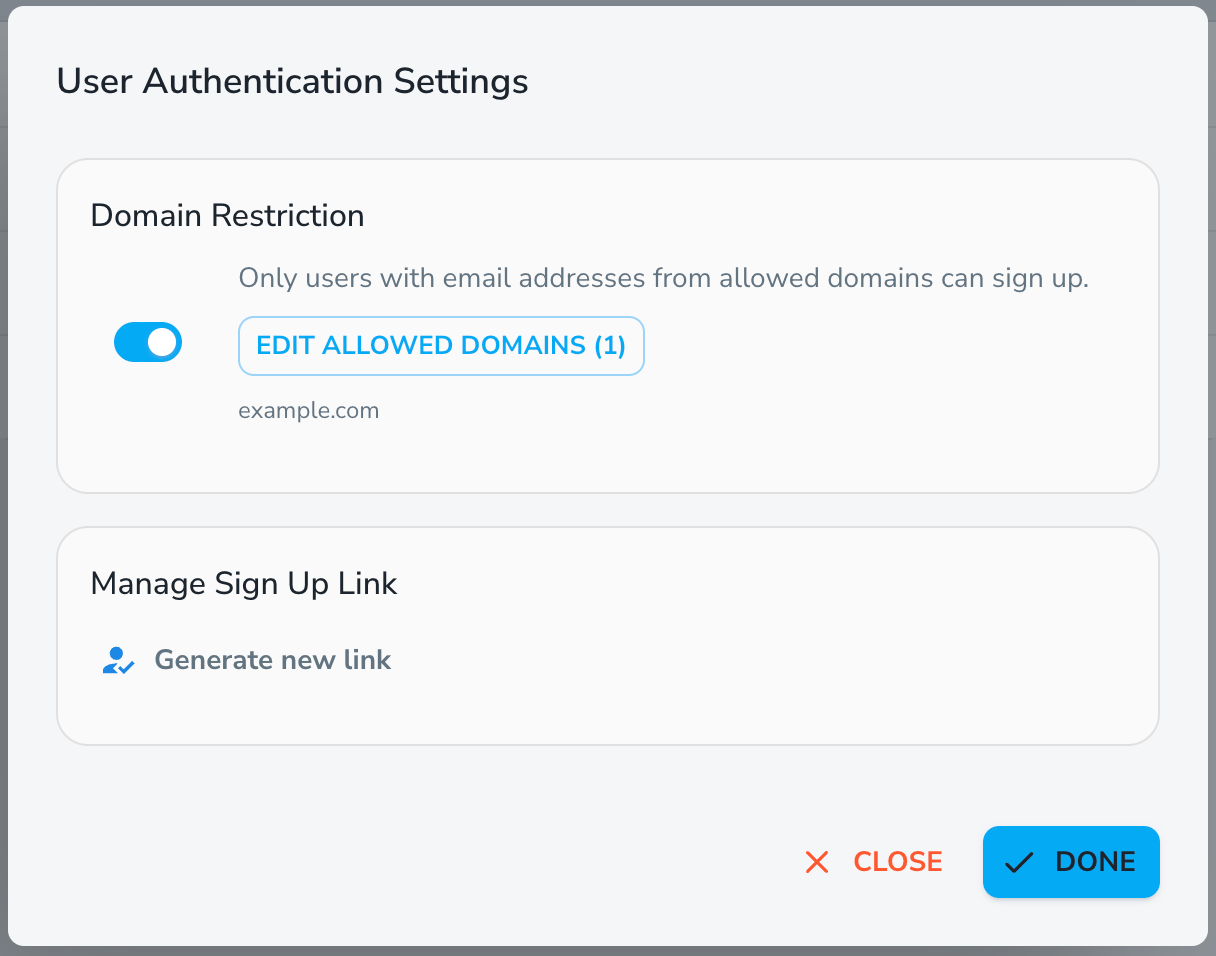Click the white knob of the domain toggle
The width and height of the screenshot is (1216, 956).
coord(162,342)
